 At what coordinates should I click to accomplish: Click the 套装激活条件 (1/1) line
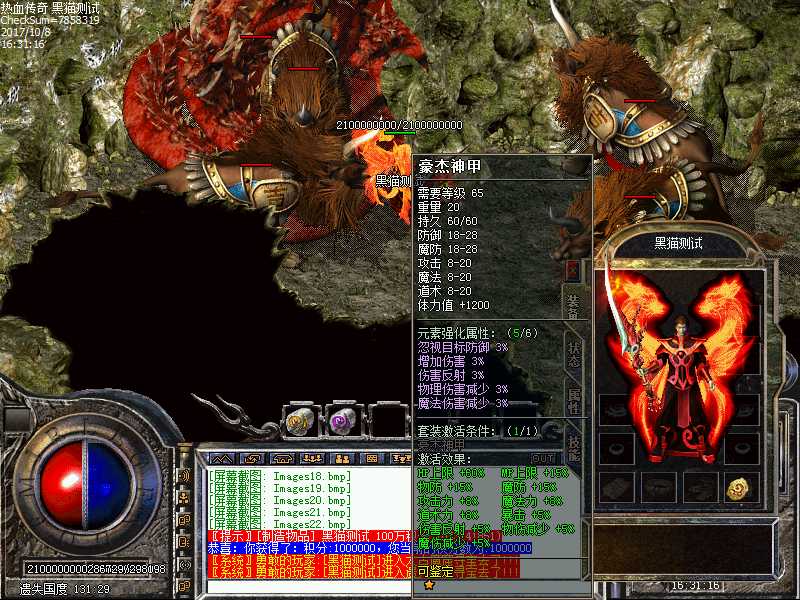point(478,431)
